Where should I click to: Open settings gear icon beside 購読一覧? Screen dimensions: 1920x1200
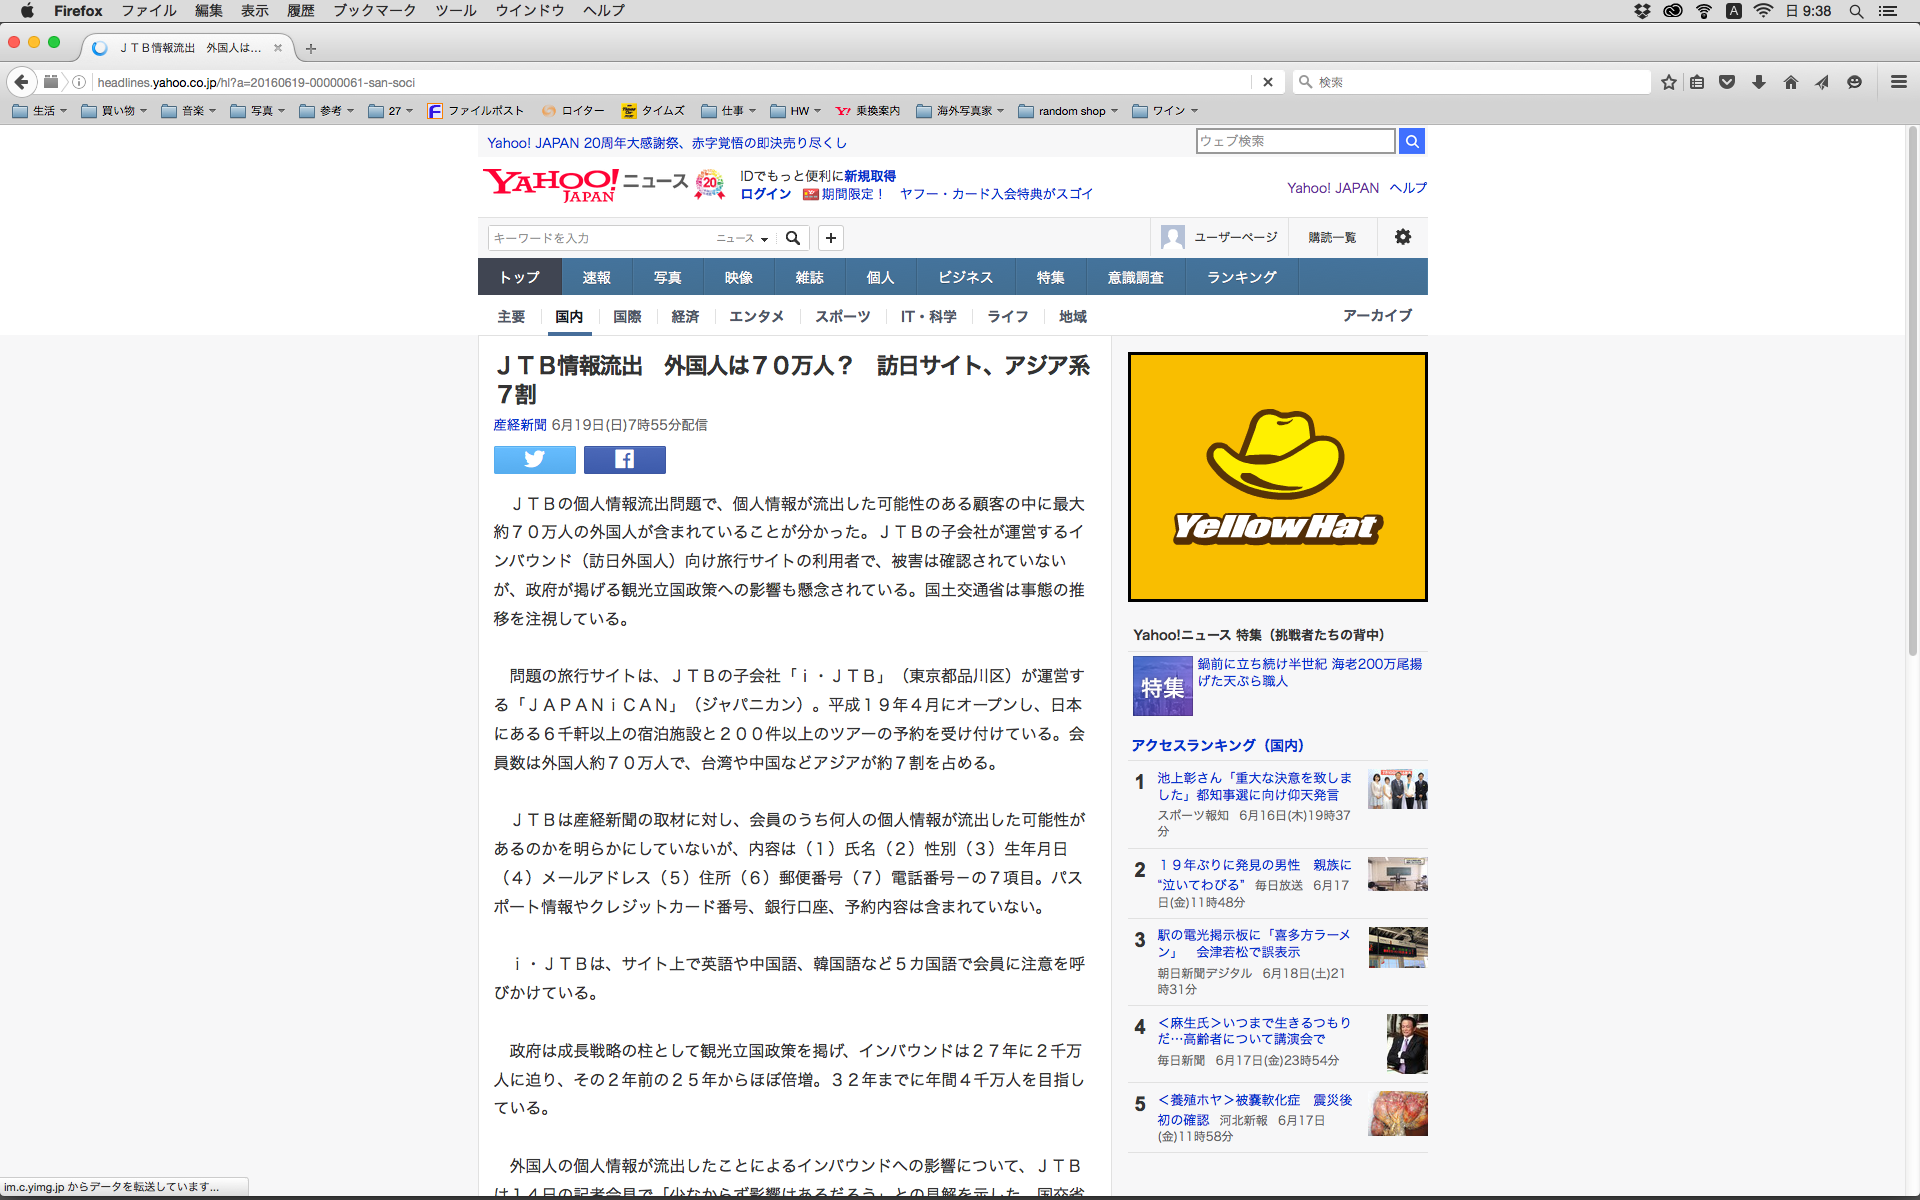(x=1402, y=237)
